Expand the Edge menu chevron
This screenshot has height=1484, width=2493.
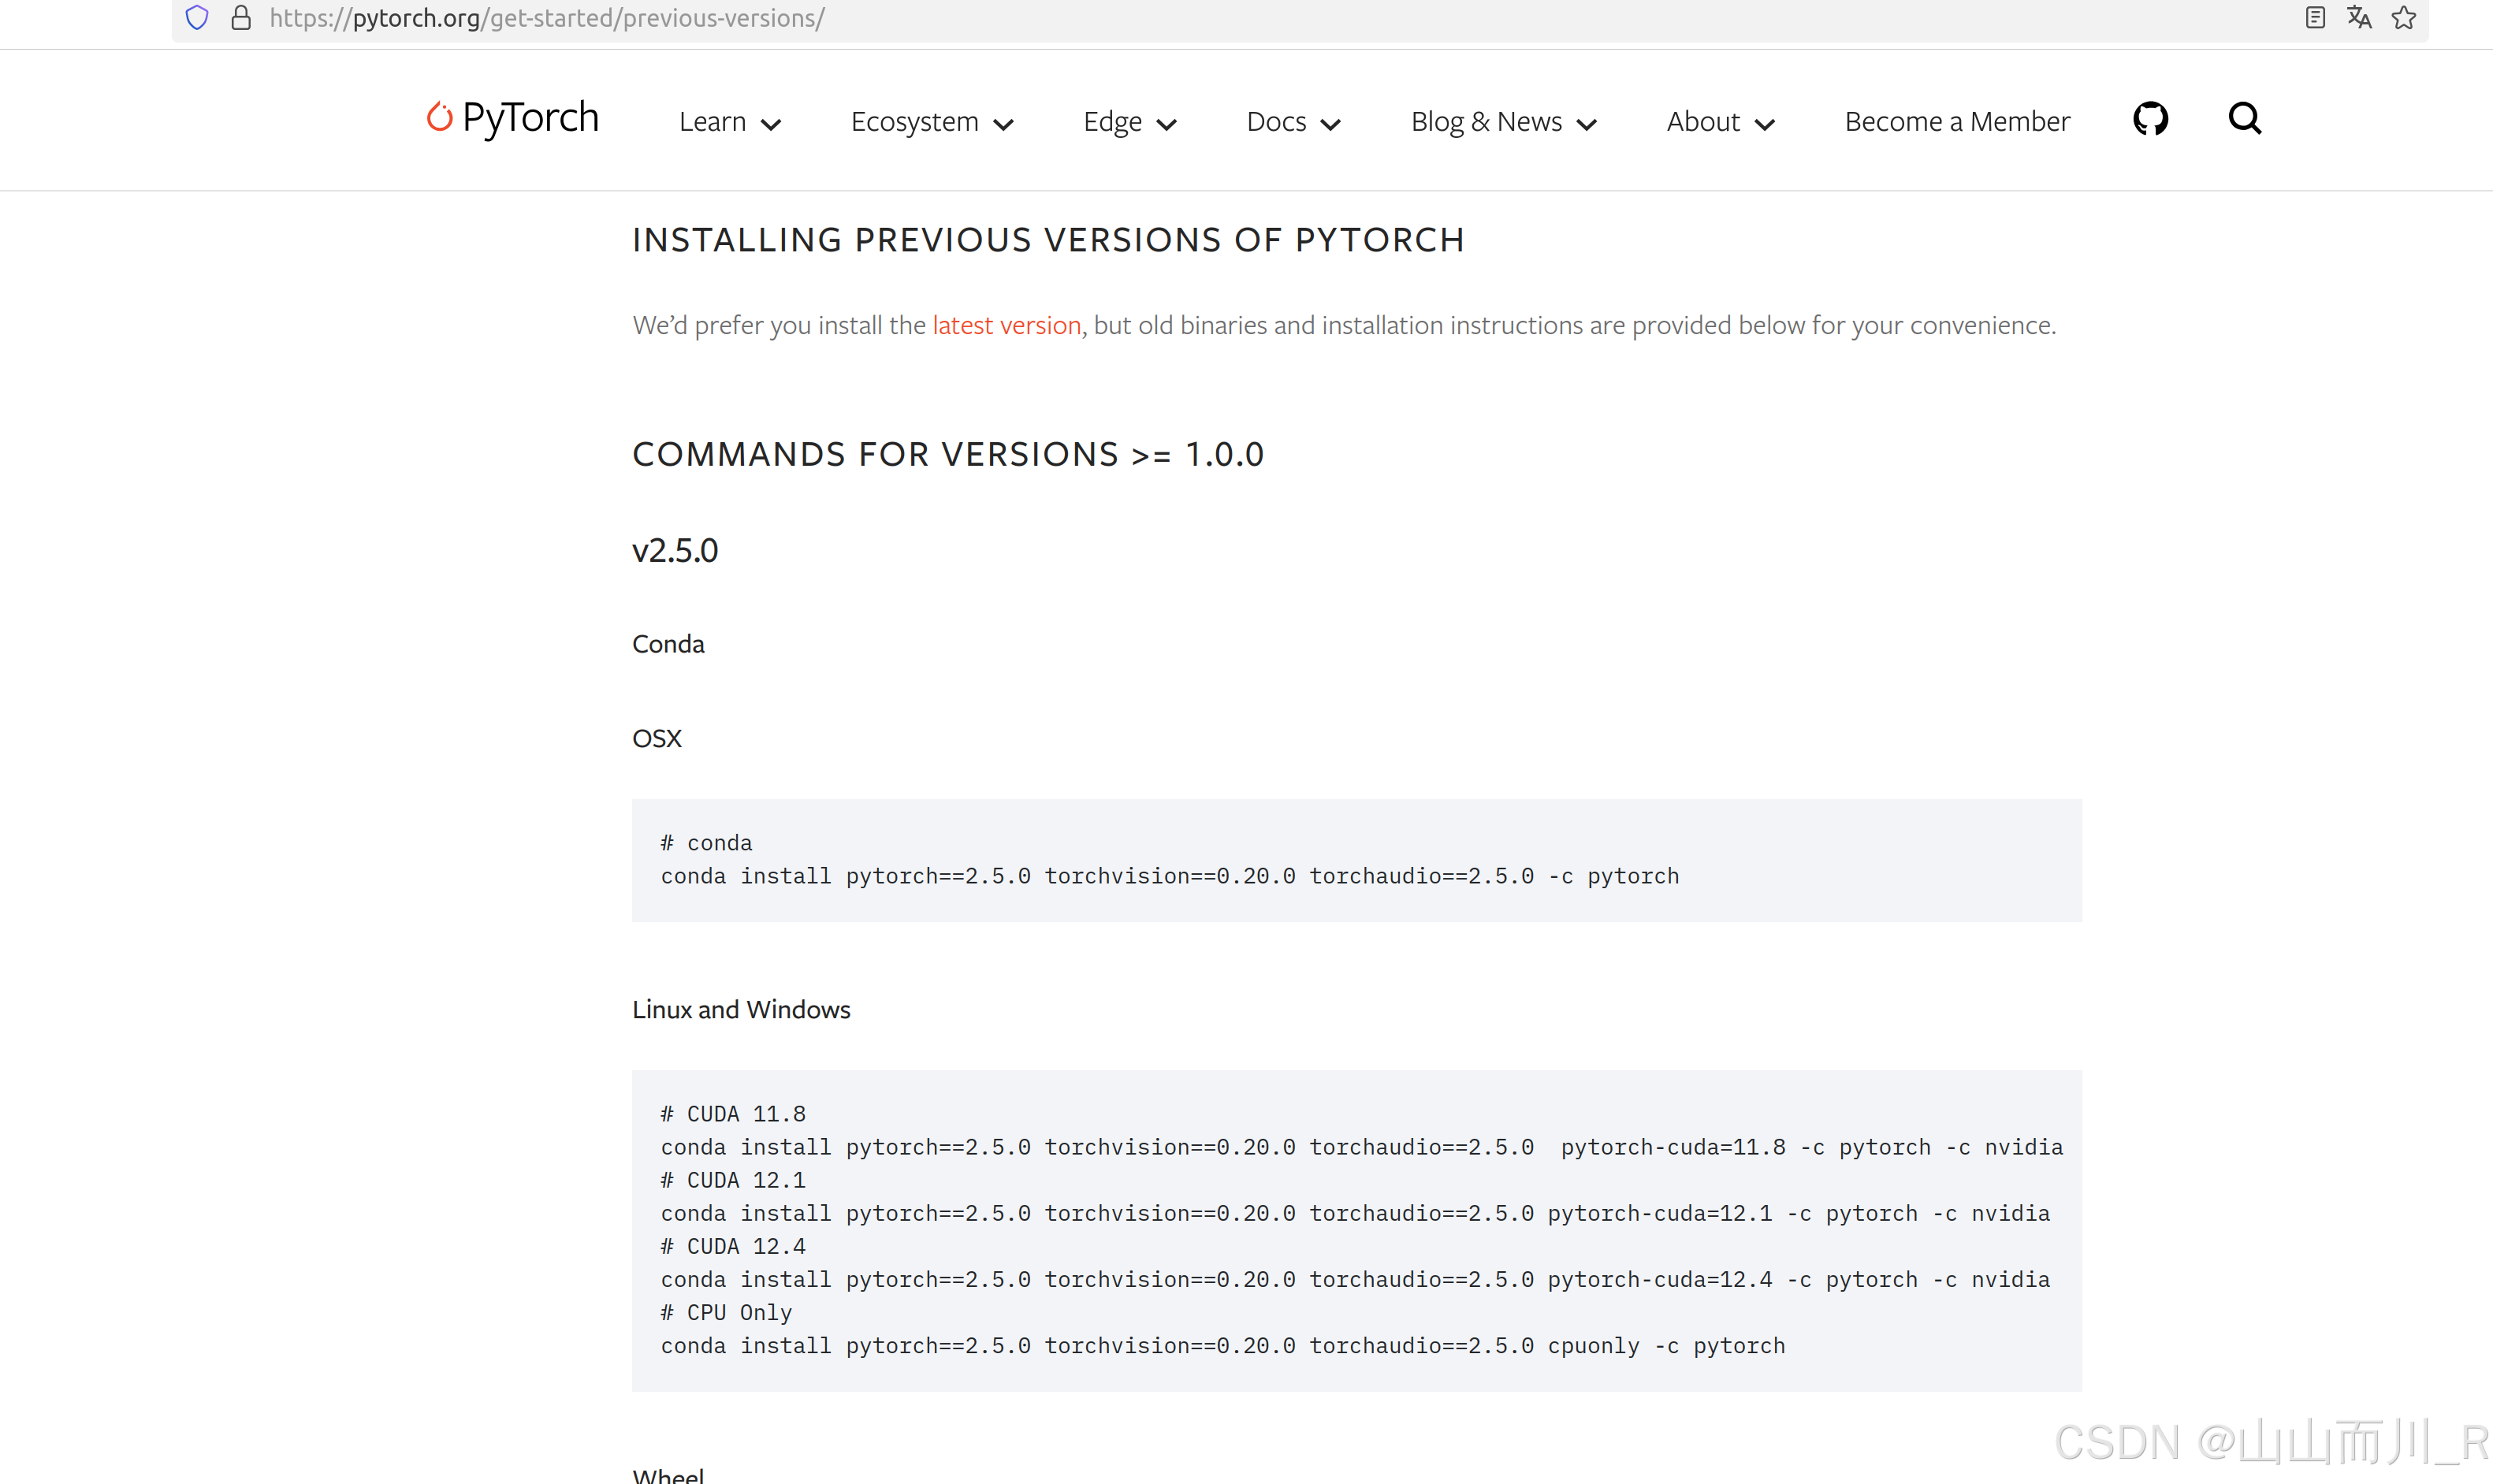(x=1166, y=124)
